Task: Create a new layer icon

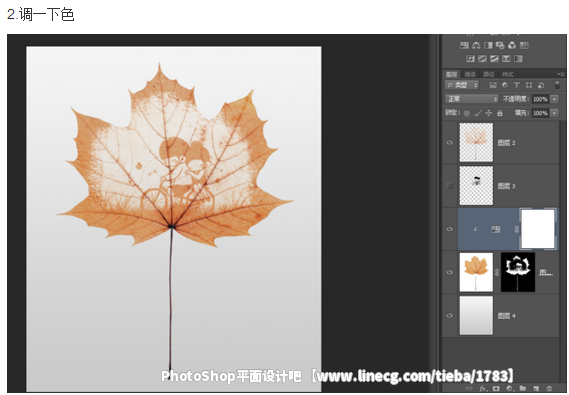Action: pyautogui.click(x=536, y=388)
